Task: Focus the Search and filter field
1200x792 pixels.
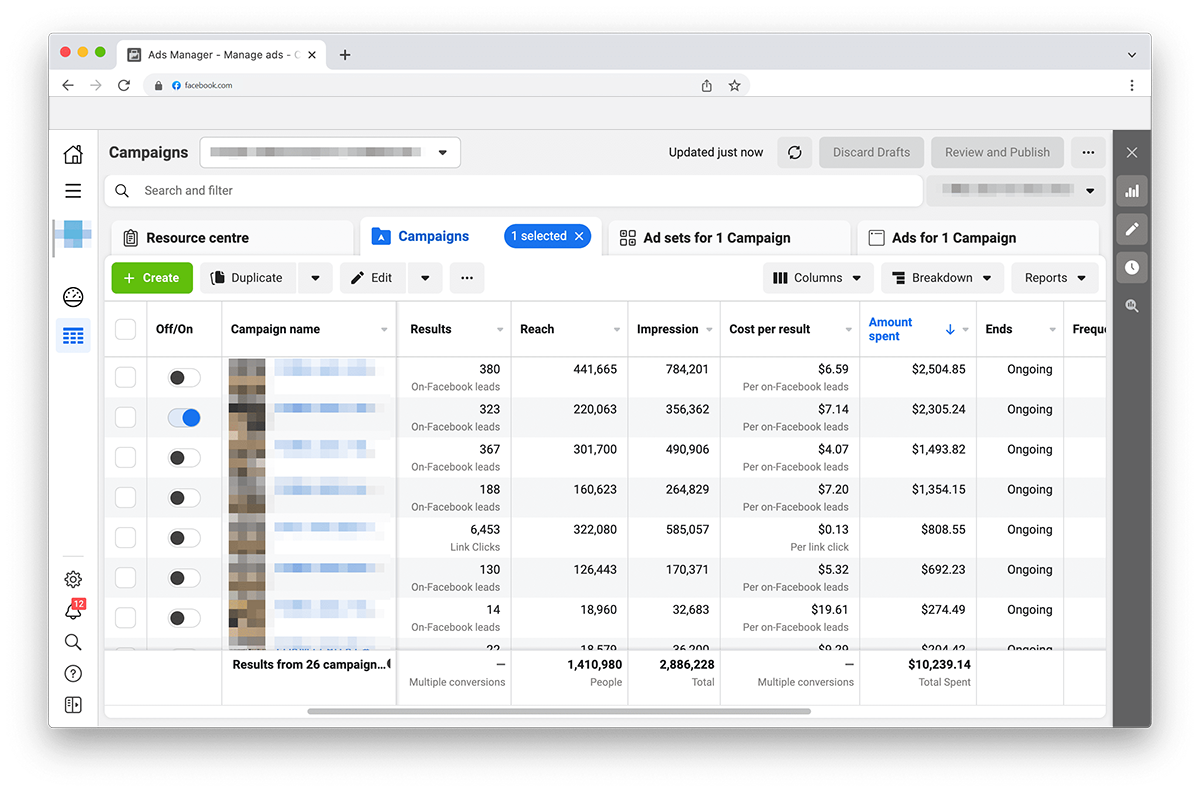Action: click(x=514, y=190)
